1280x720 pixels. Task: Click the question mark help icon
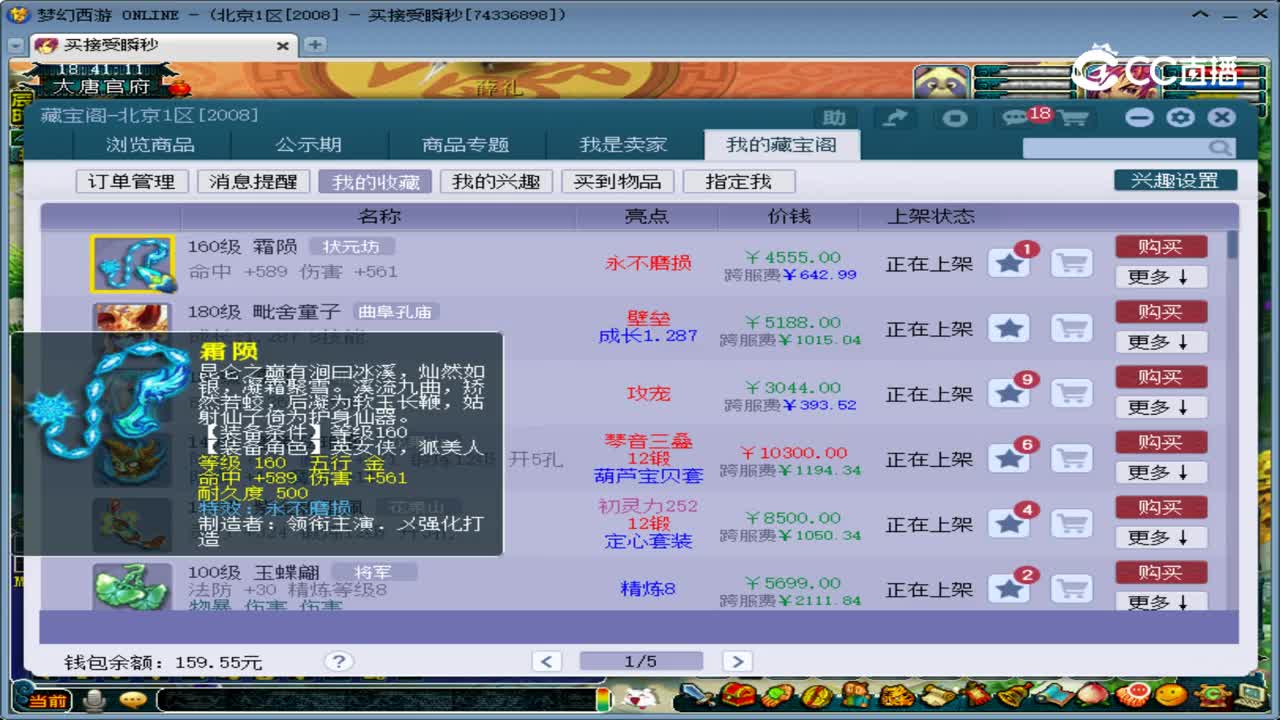339,661
